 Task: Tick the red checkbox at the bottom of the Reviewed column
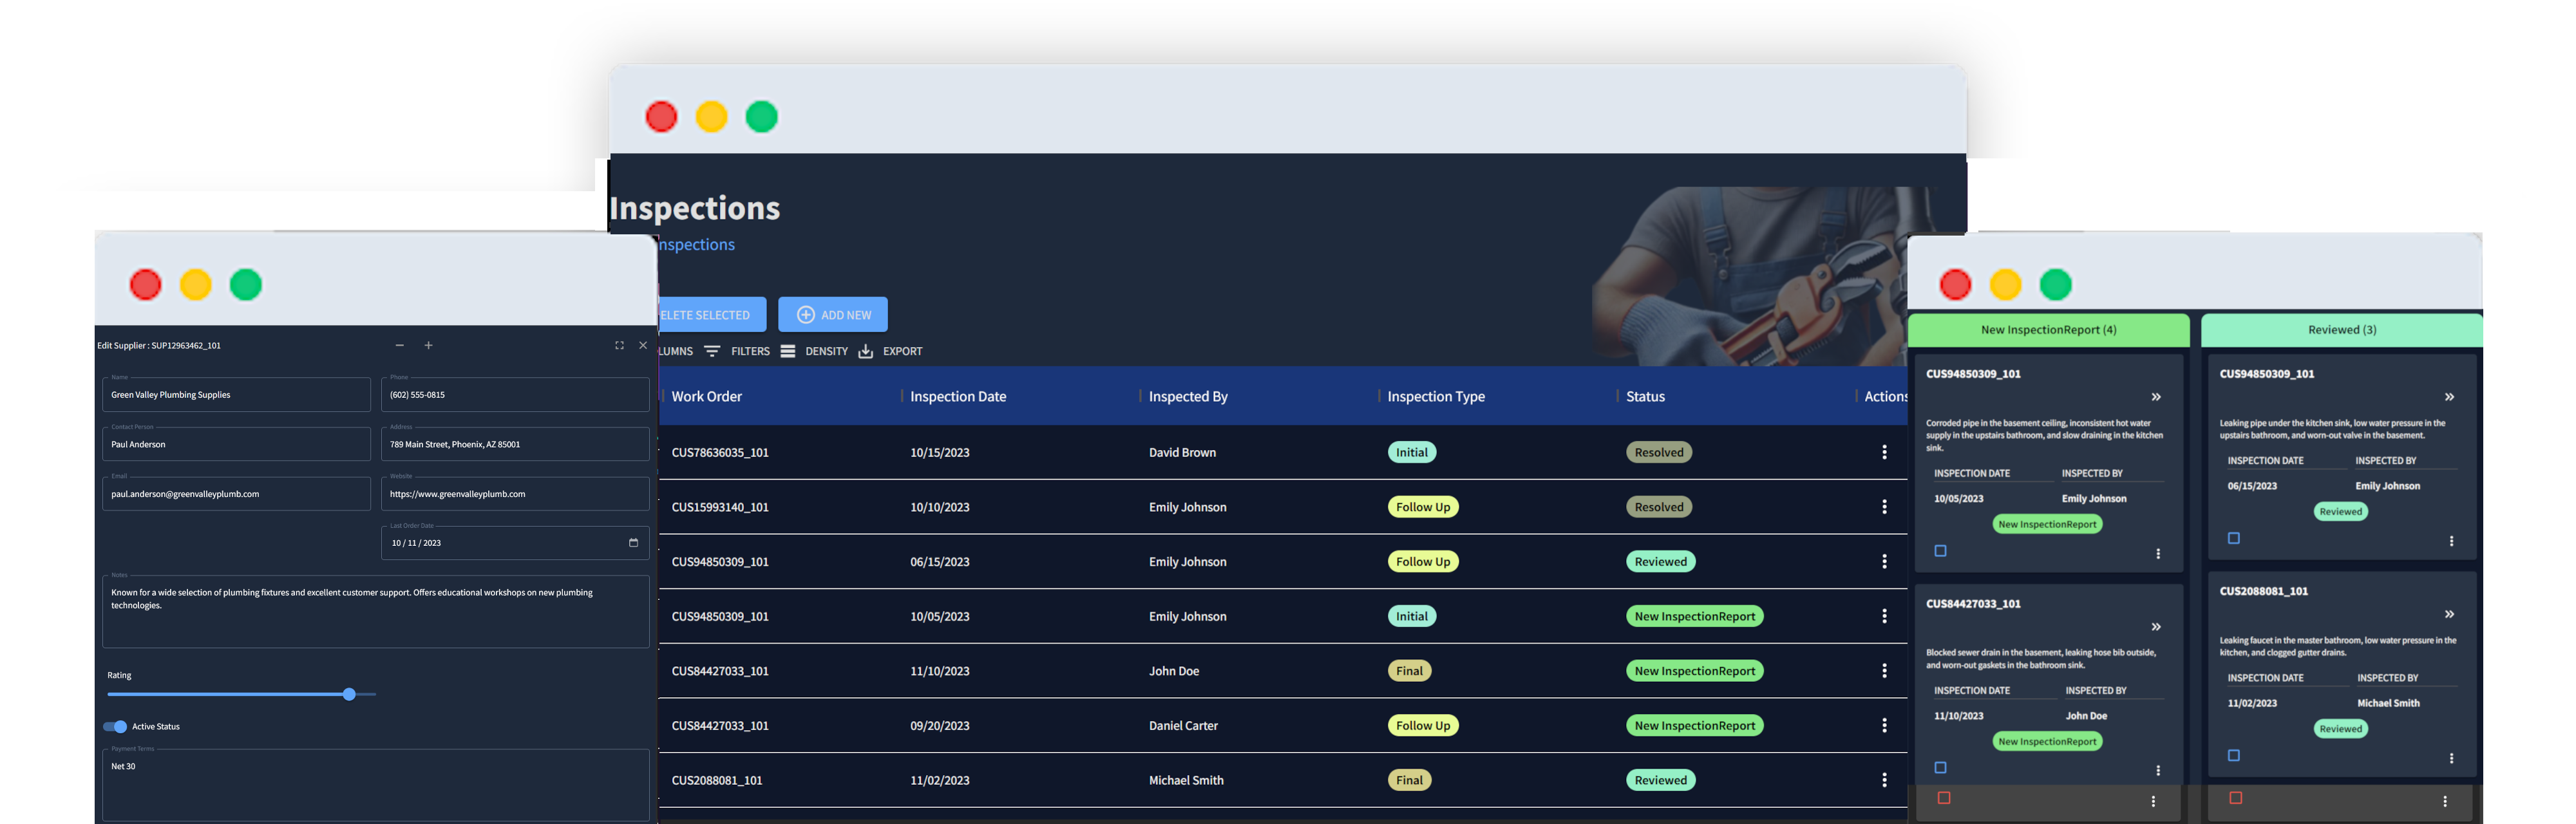[2236, 798]
